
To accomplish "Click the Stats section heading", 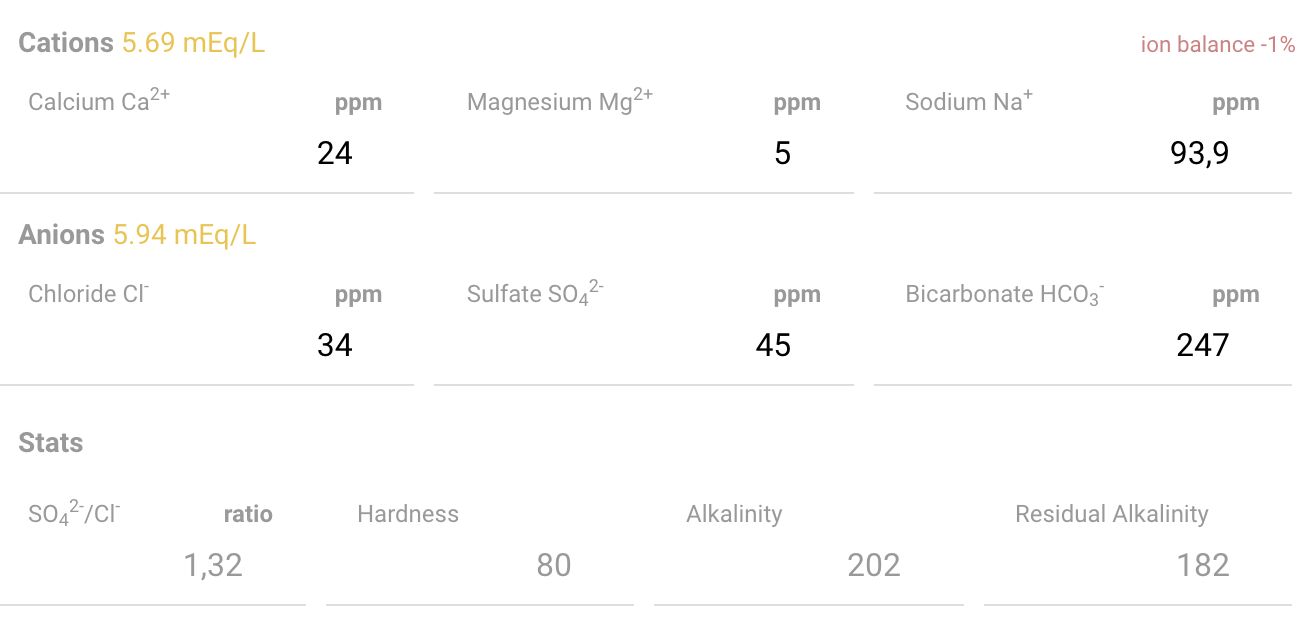I will coord(51,443).
